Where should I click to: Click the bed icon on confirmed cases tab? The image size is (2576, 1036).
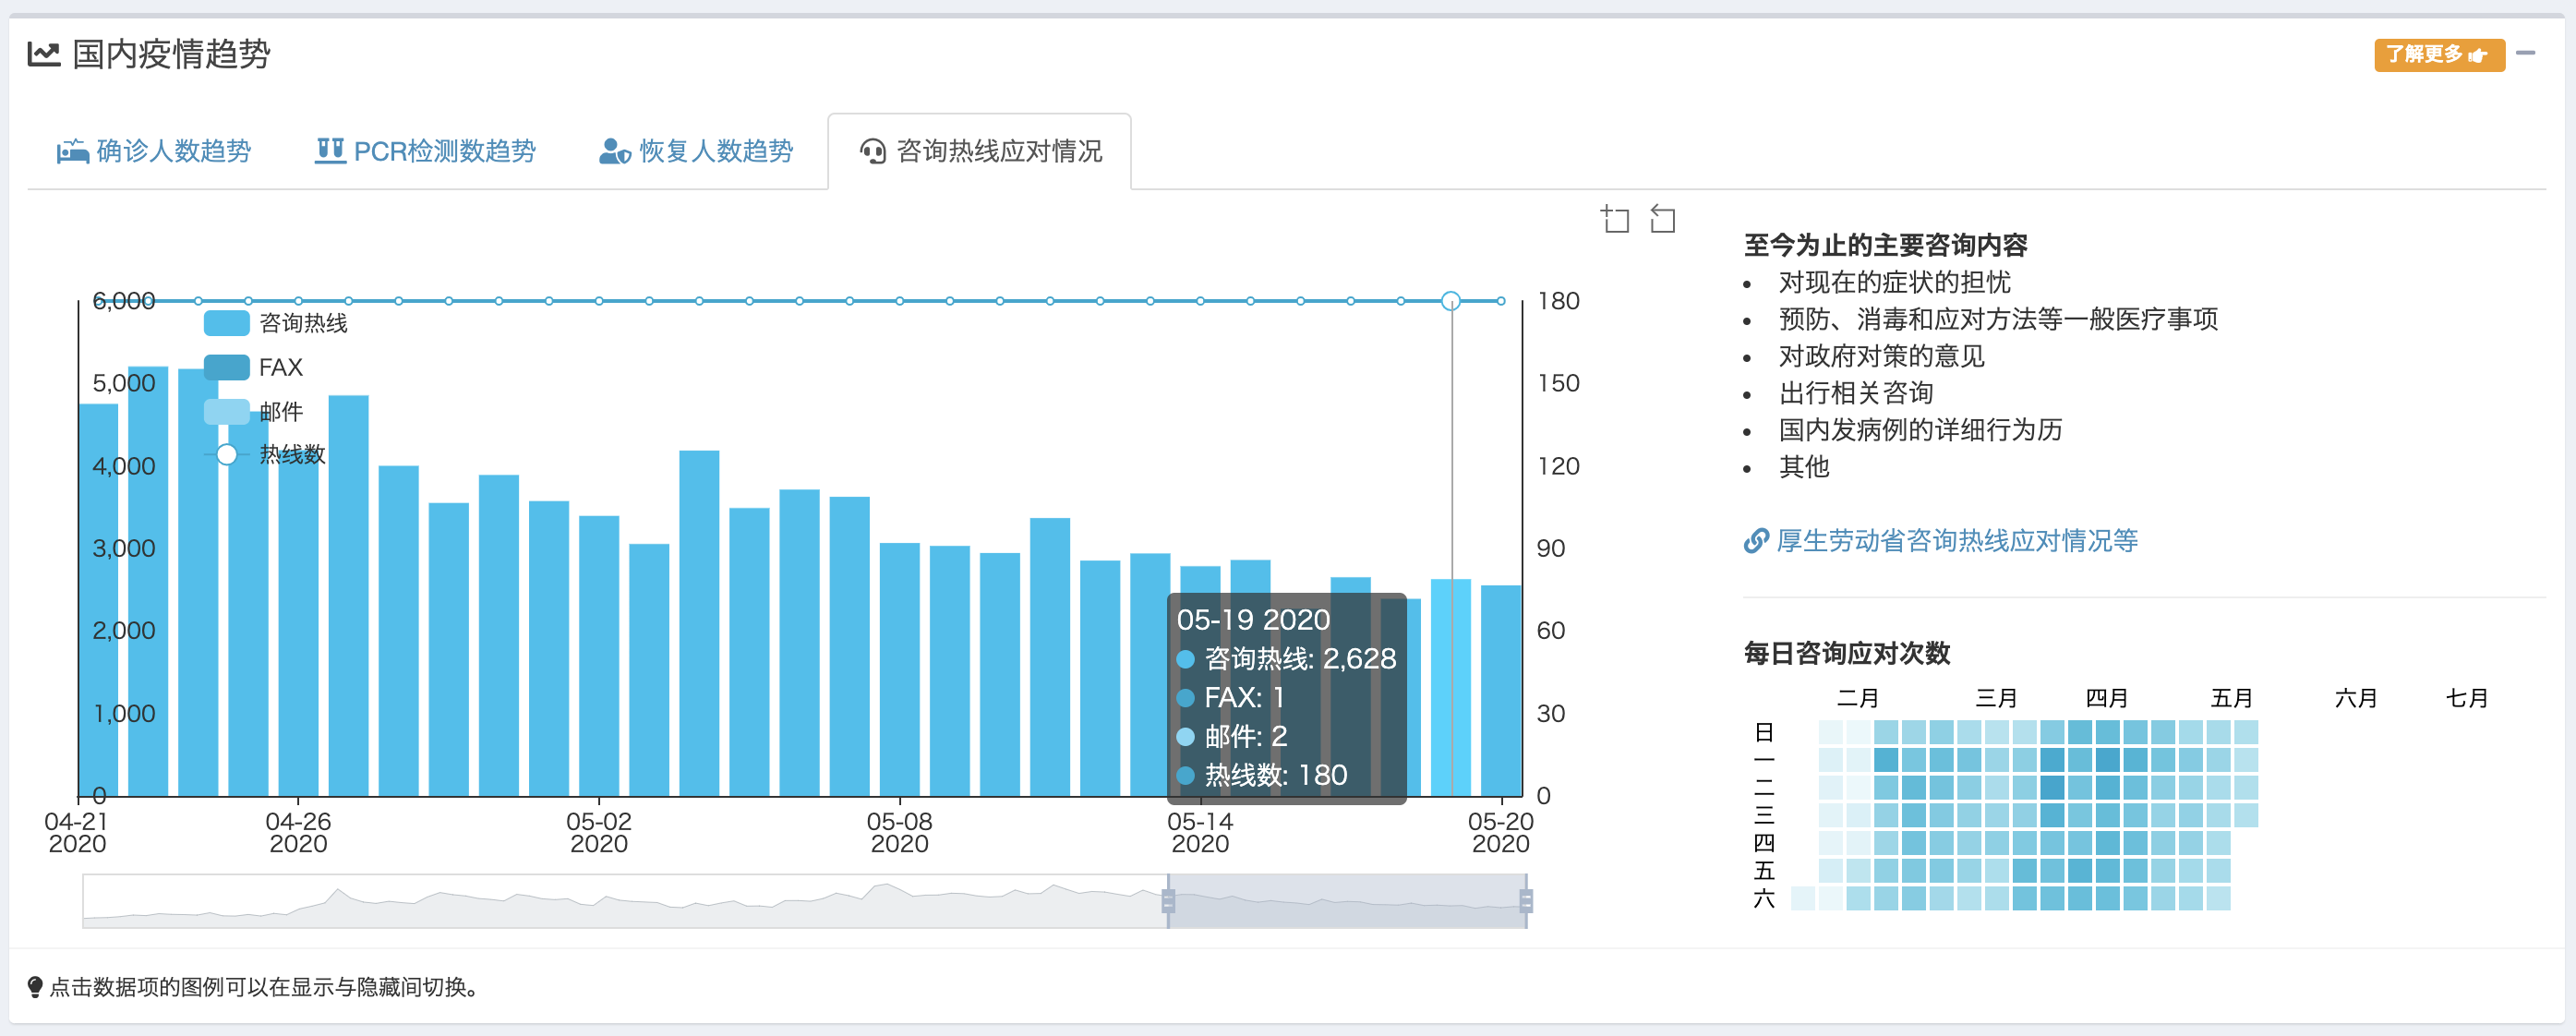click(x=72, y=151)
